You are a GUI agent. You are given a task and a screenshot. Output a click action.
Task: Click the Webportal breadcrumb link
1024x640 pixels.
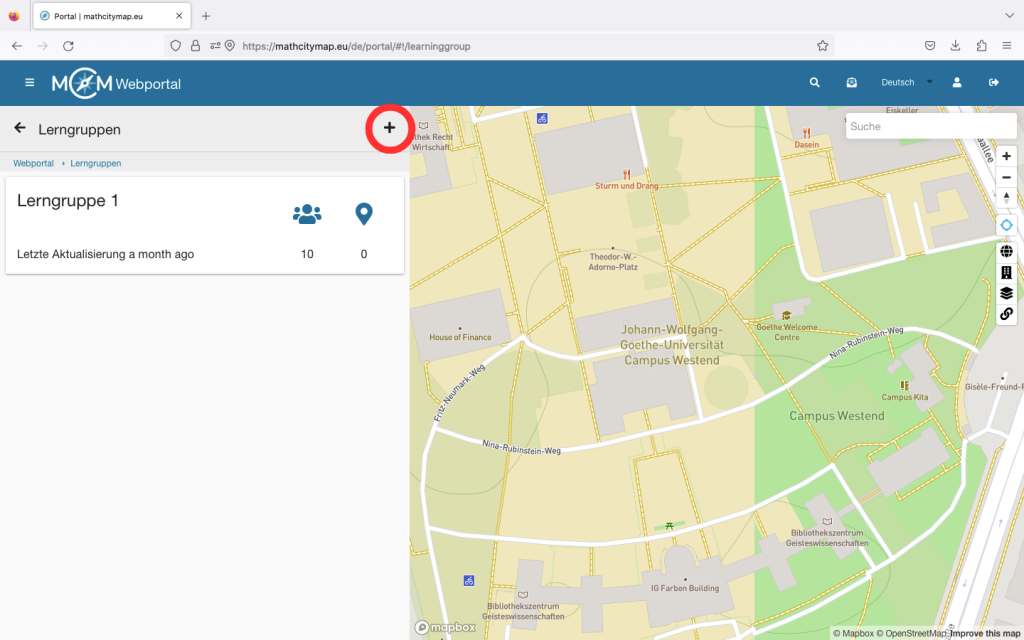coord(33,163)
